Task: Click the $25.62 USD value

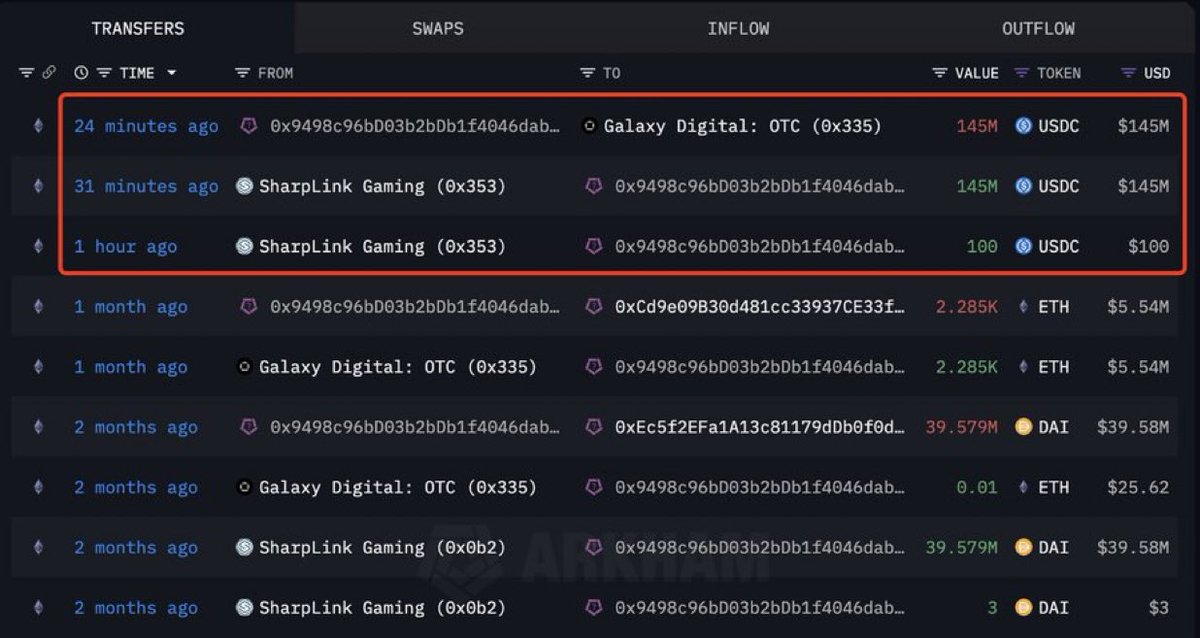Action: [1138, 487]
